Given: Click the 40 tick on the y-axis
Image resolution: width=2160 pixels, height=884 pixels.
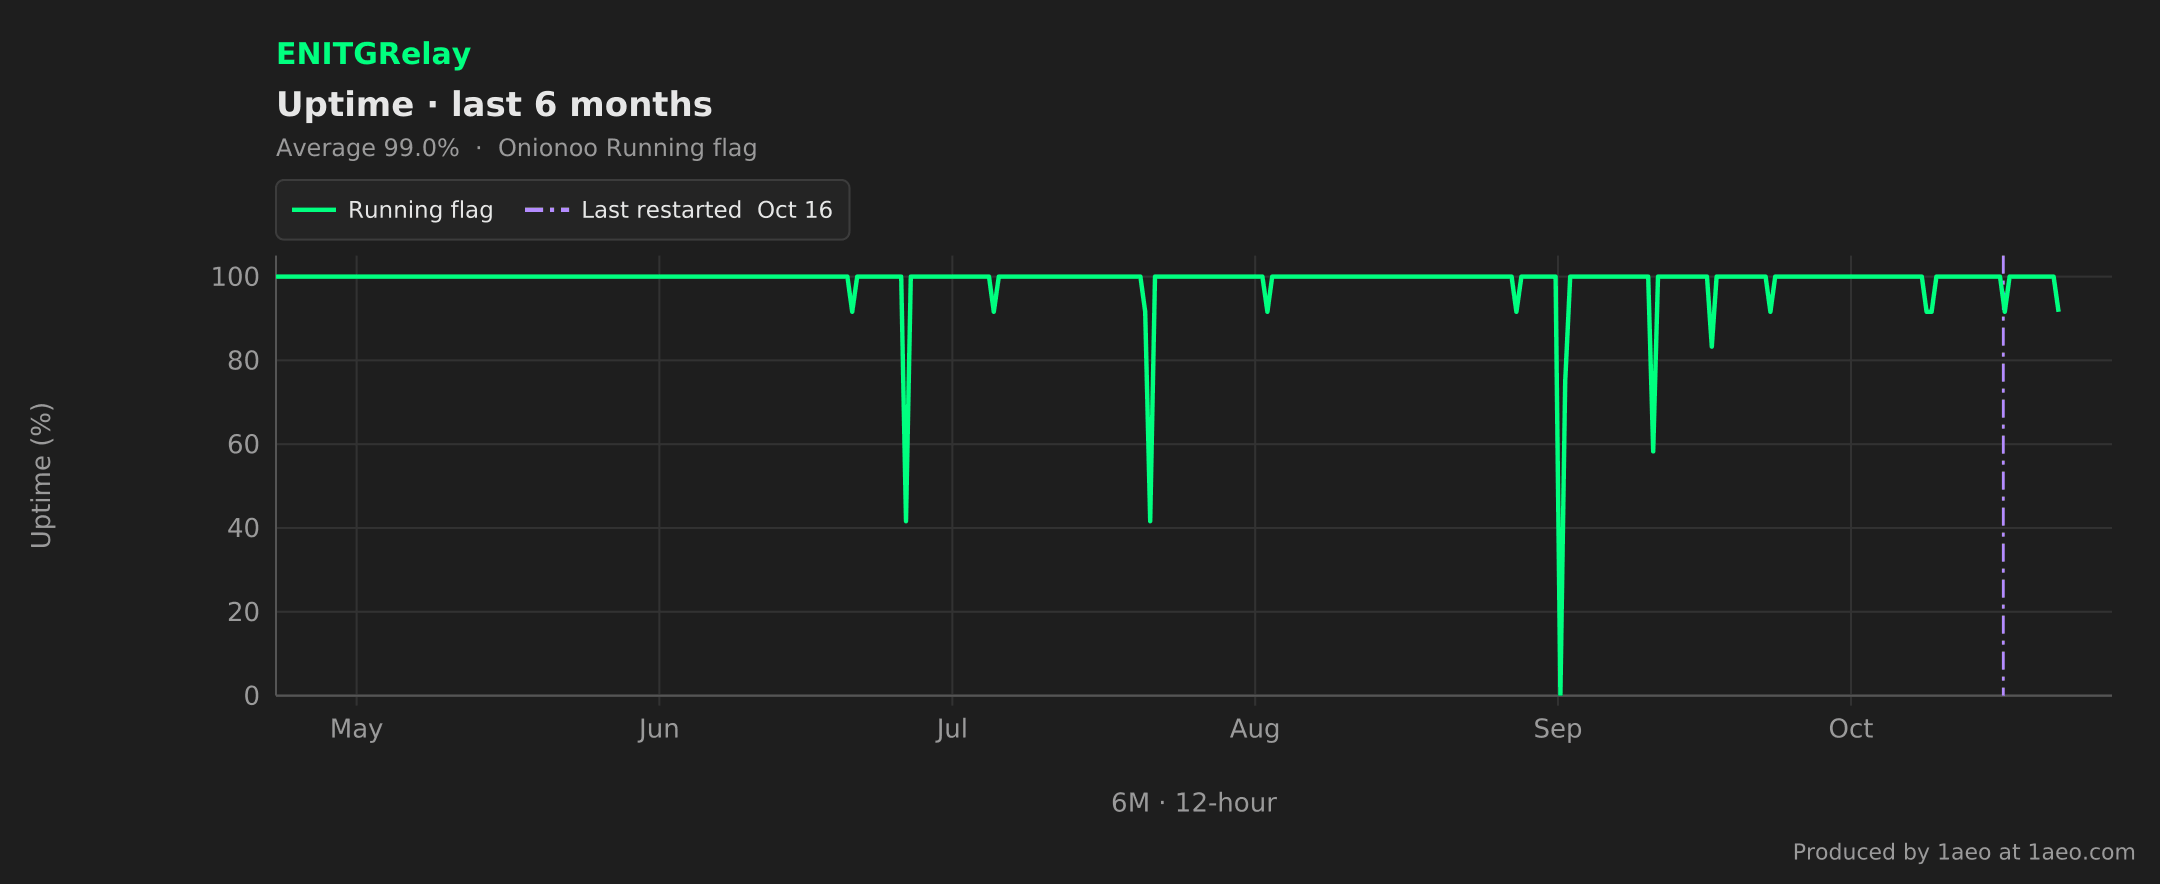Looking at the screenshot, I should 243,528.
